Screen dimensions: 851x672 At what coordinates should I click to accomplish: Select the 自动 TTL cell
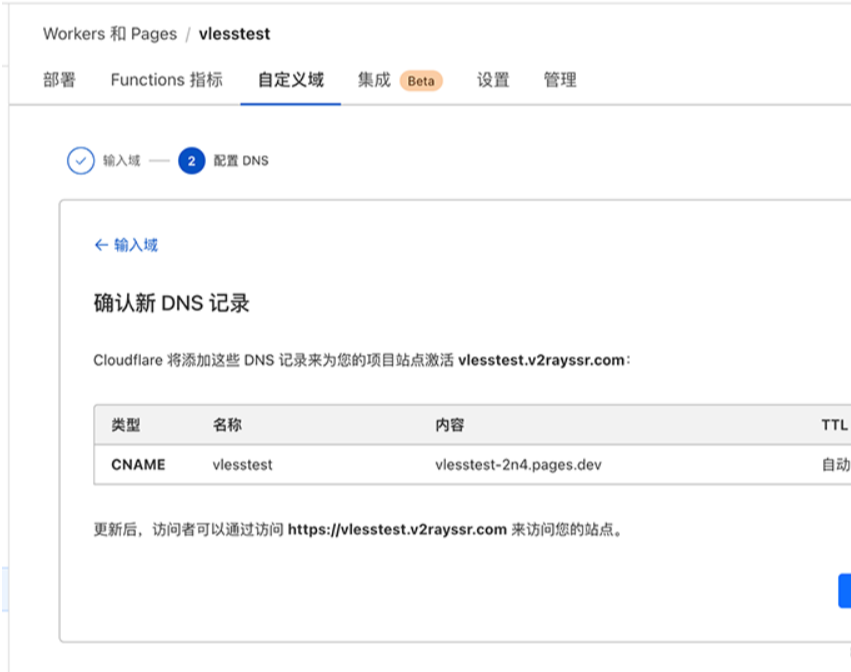[836, 465]
